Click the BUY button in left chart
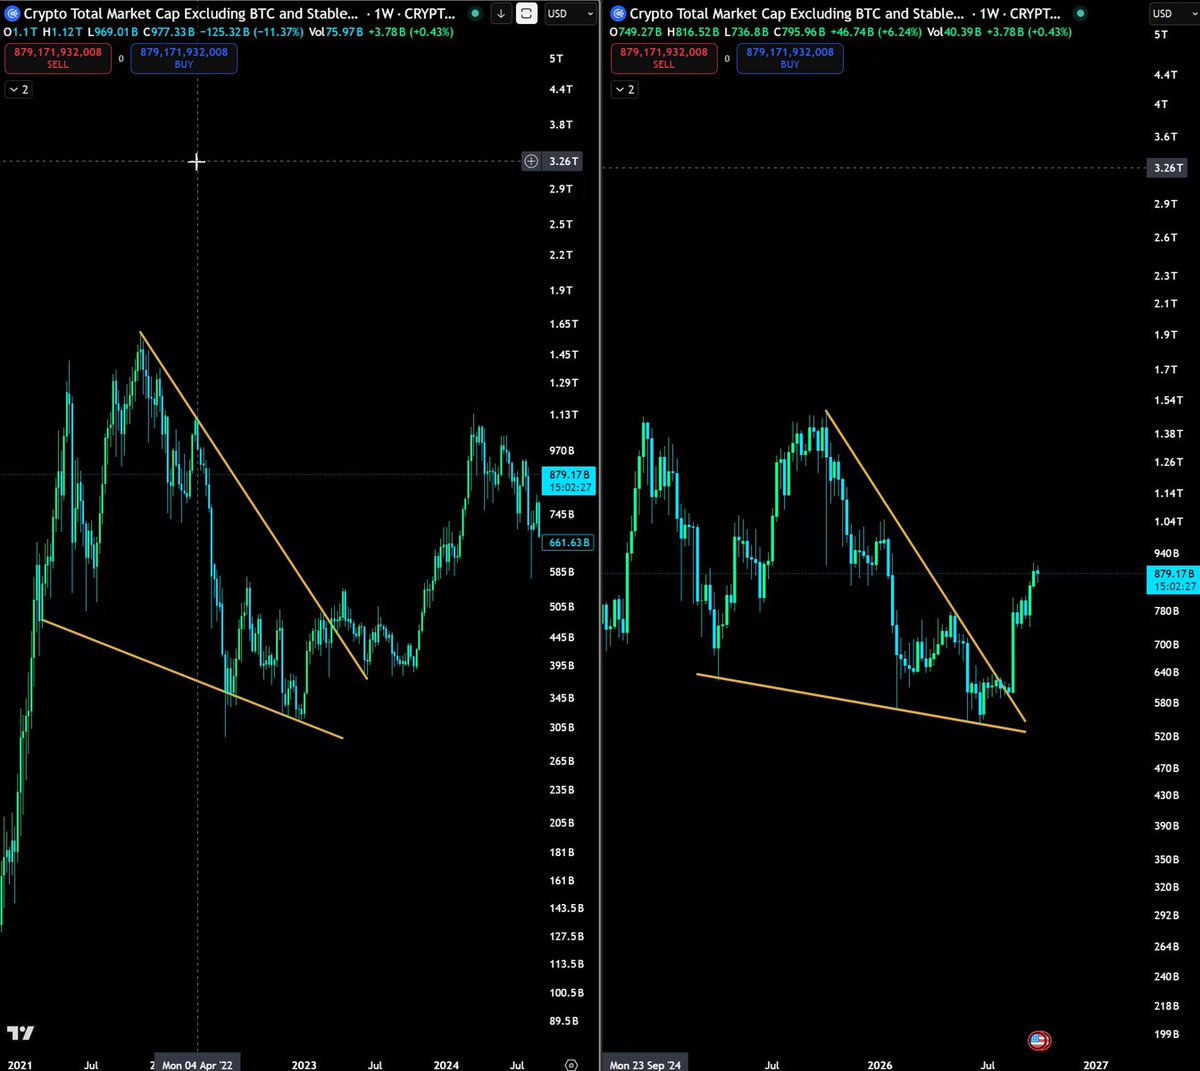 coord(184,58)
